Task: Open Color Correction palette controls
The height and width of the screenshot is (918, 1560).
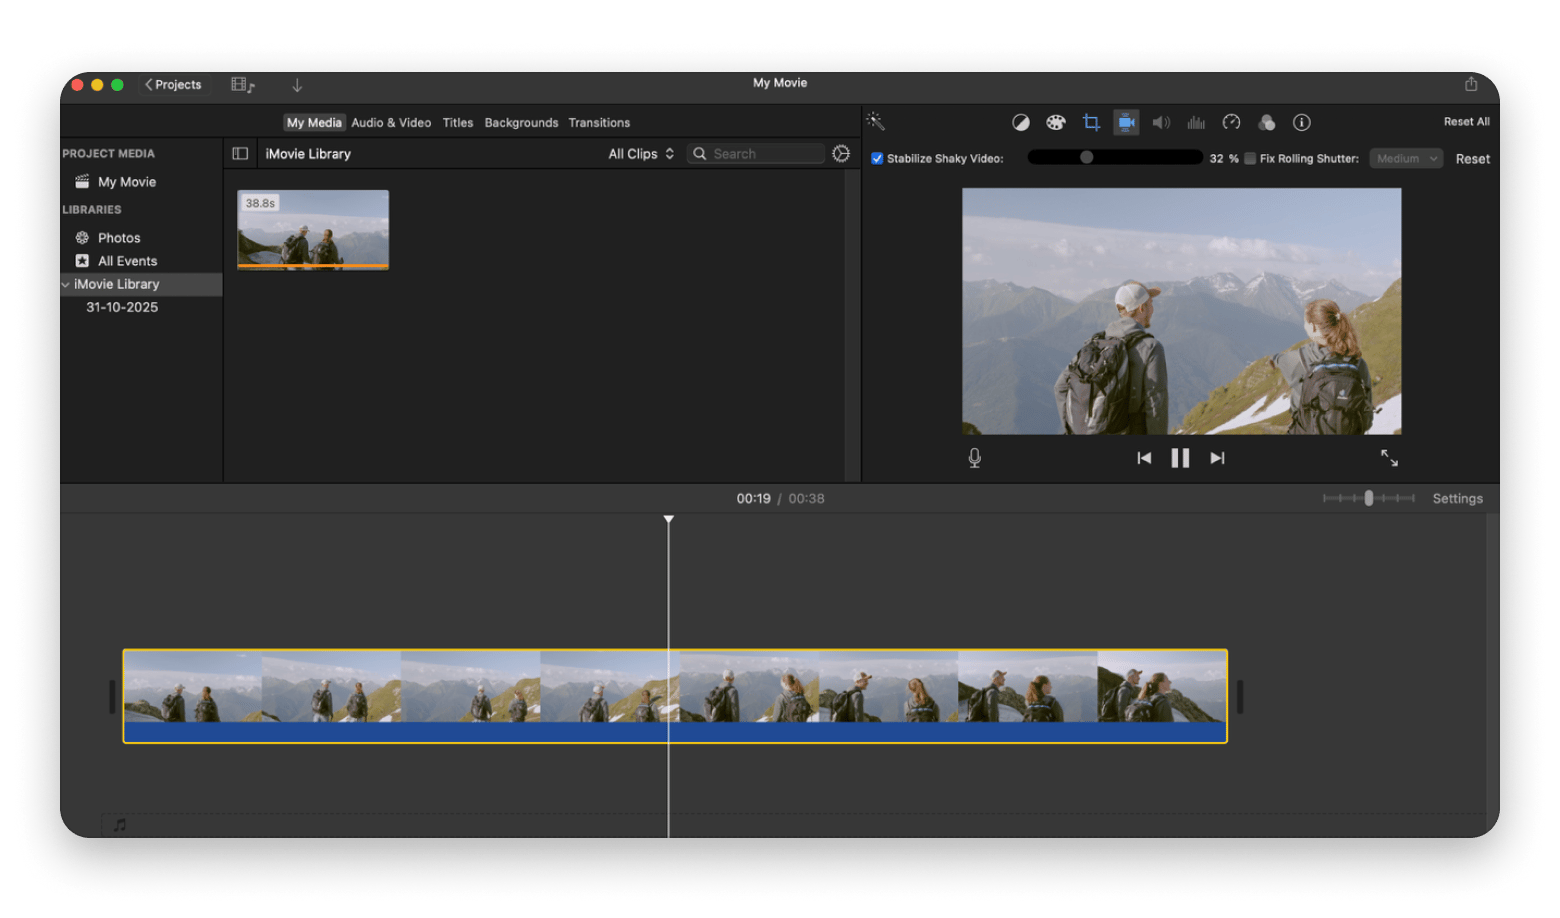Action: click(1056, 122)
